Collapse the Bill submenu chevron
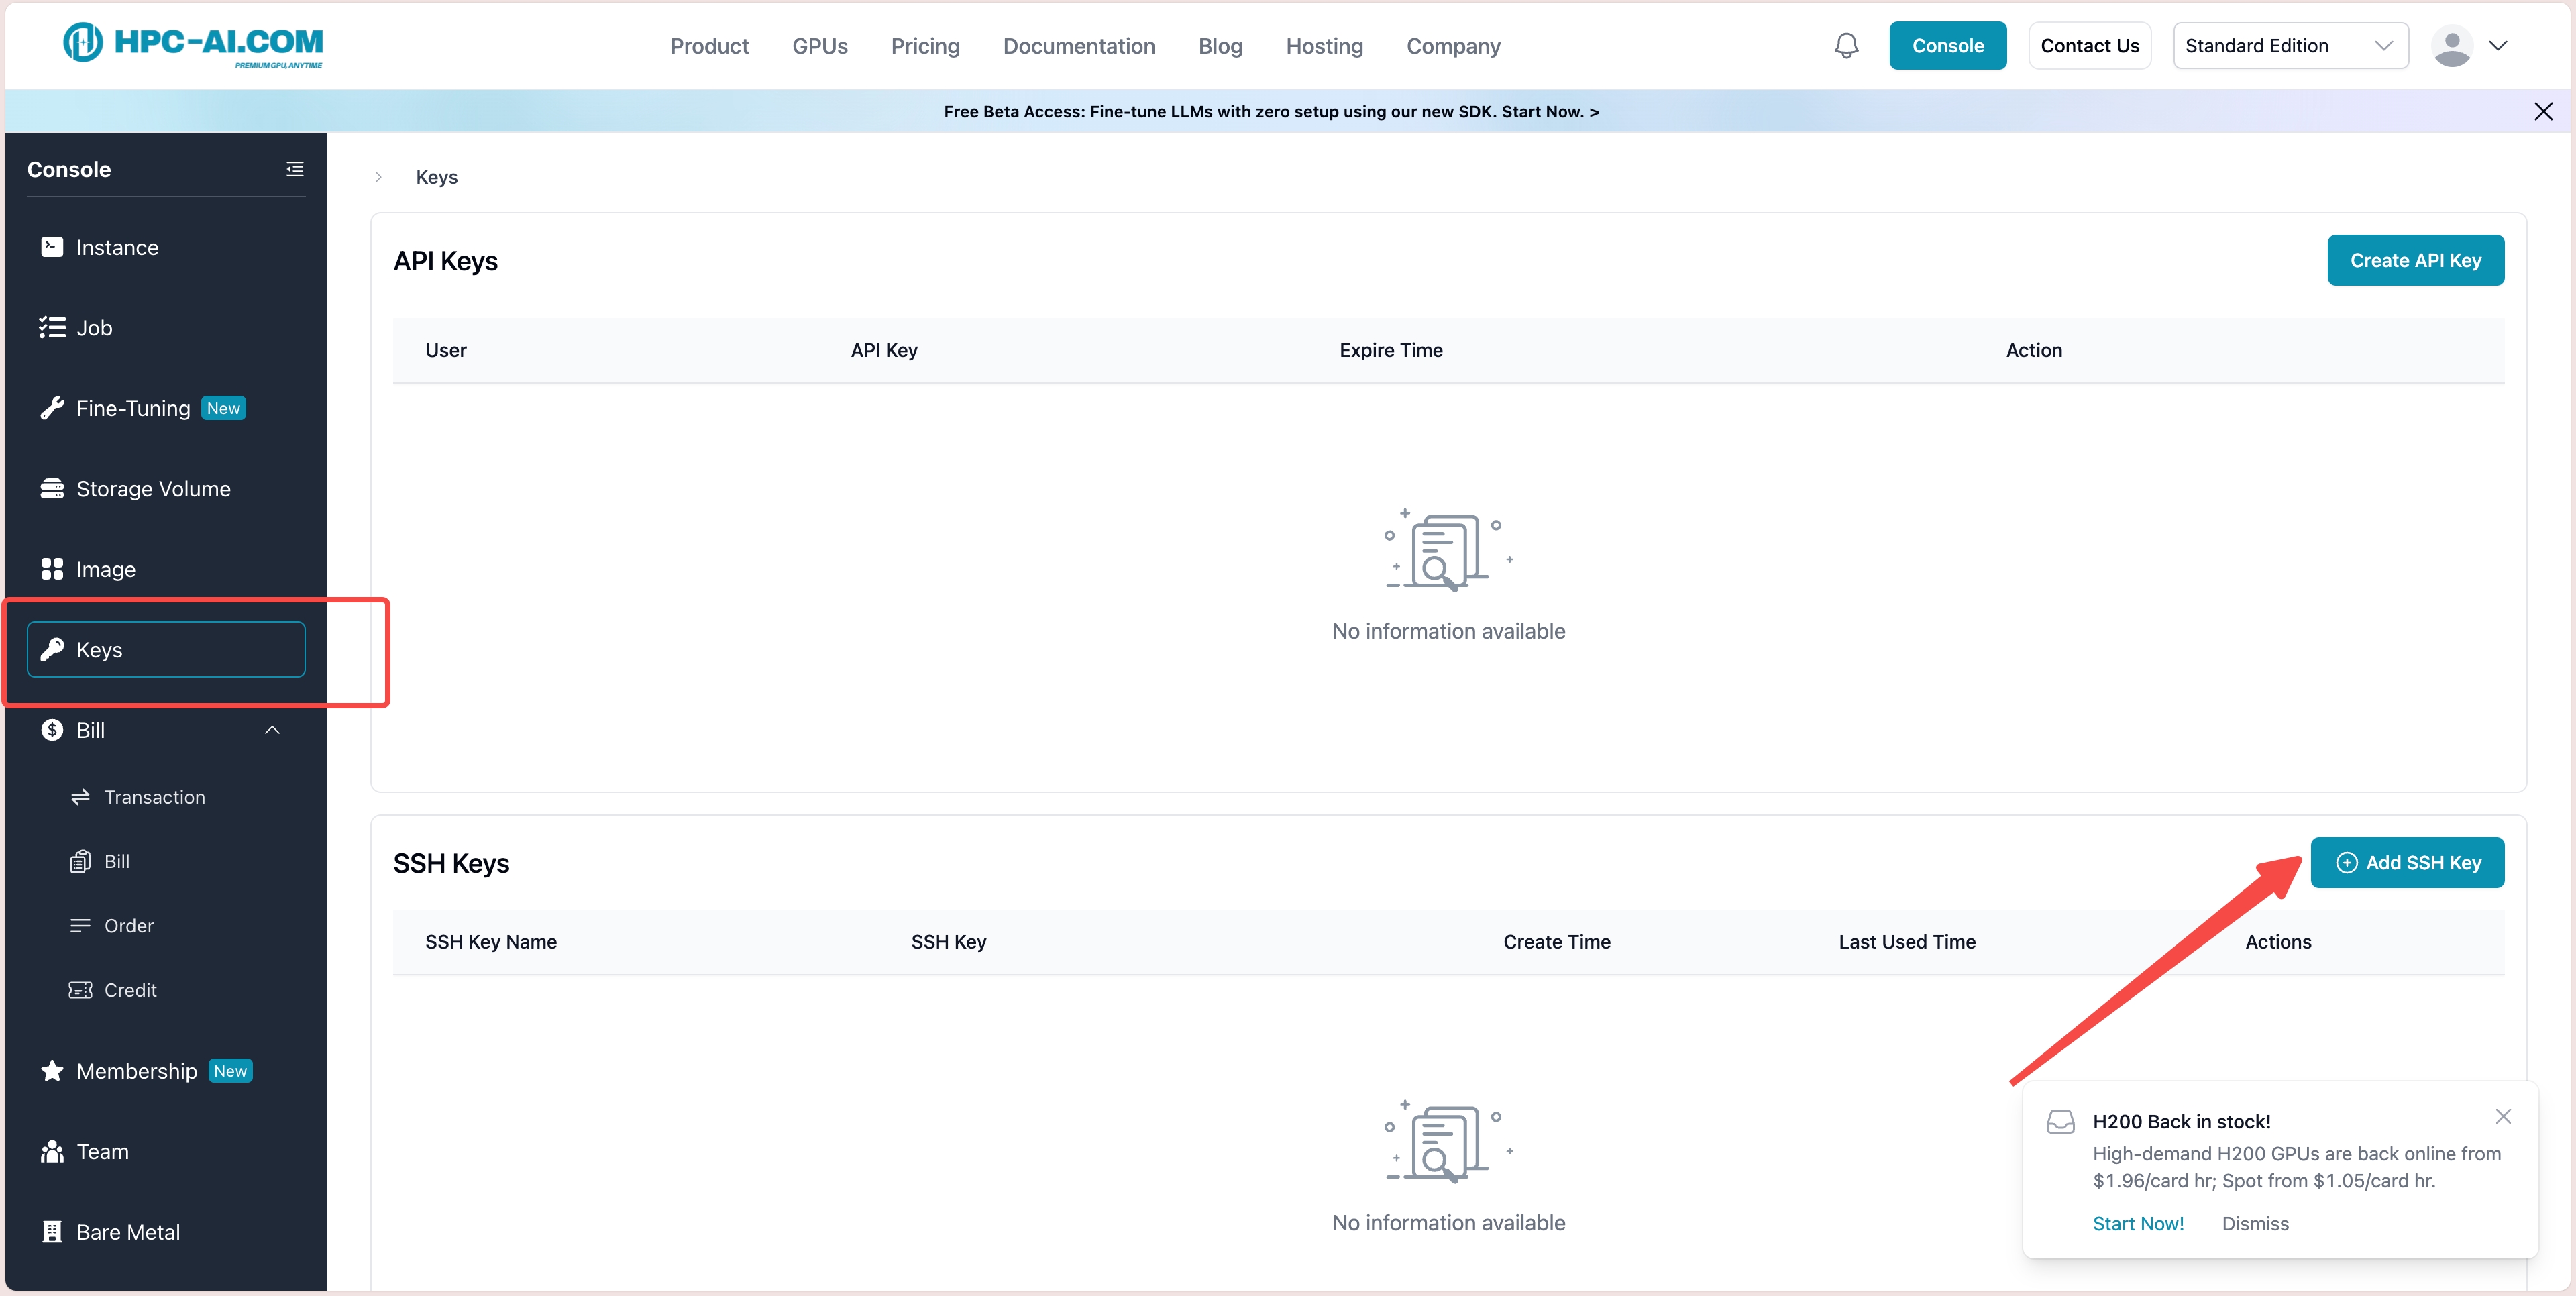 tap(272, 730)
